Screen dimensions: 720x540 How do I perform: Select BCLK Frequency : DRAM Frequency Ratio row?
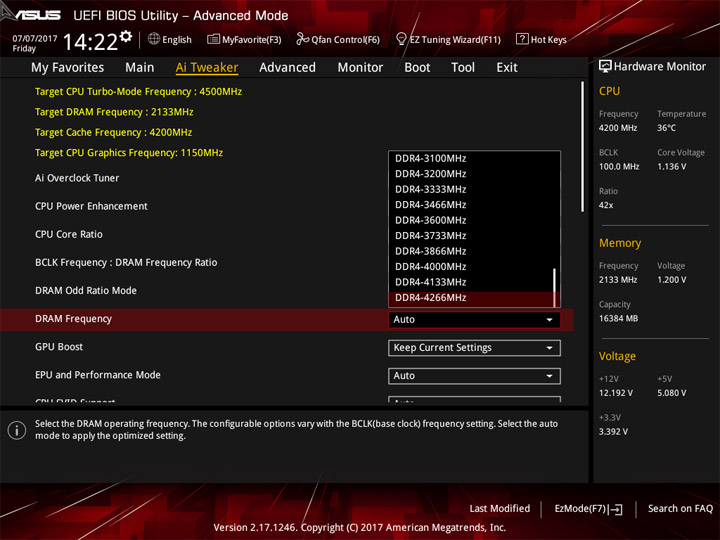pyautogui.click(x=126, y=263)
